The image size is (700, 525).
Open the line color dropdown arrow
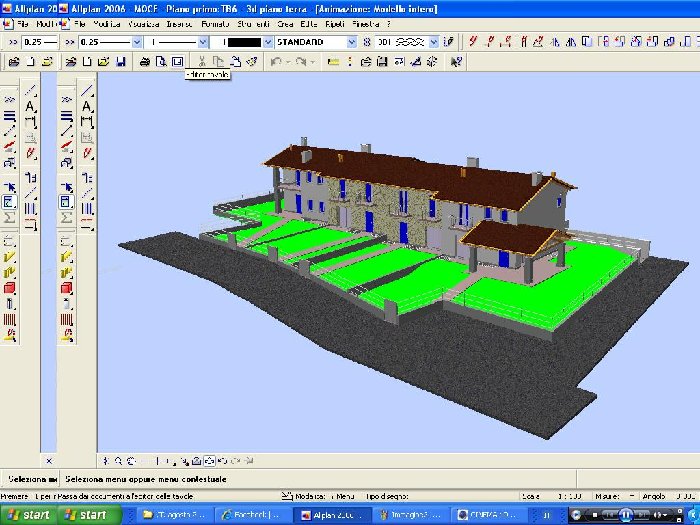268,42
